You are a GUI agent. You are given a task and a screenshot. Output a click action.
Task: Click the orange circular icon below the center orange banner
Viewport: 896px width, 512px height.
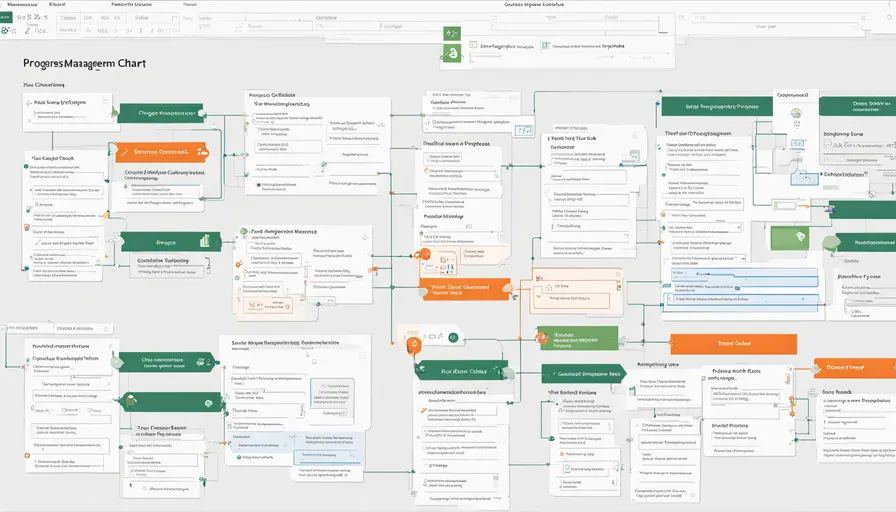[414, 345]
